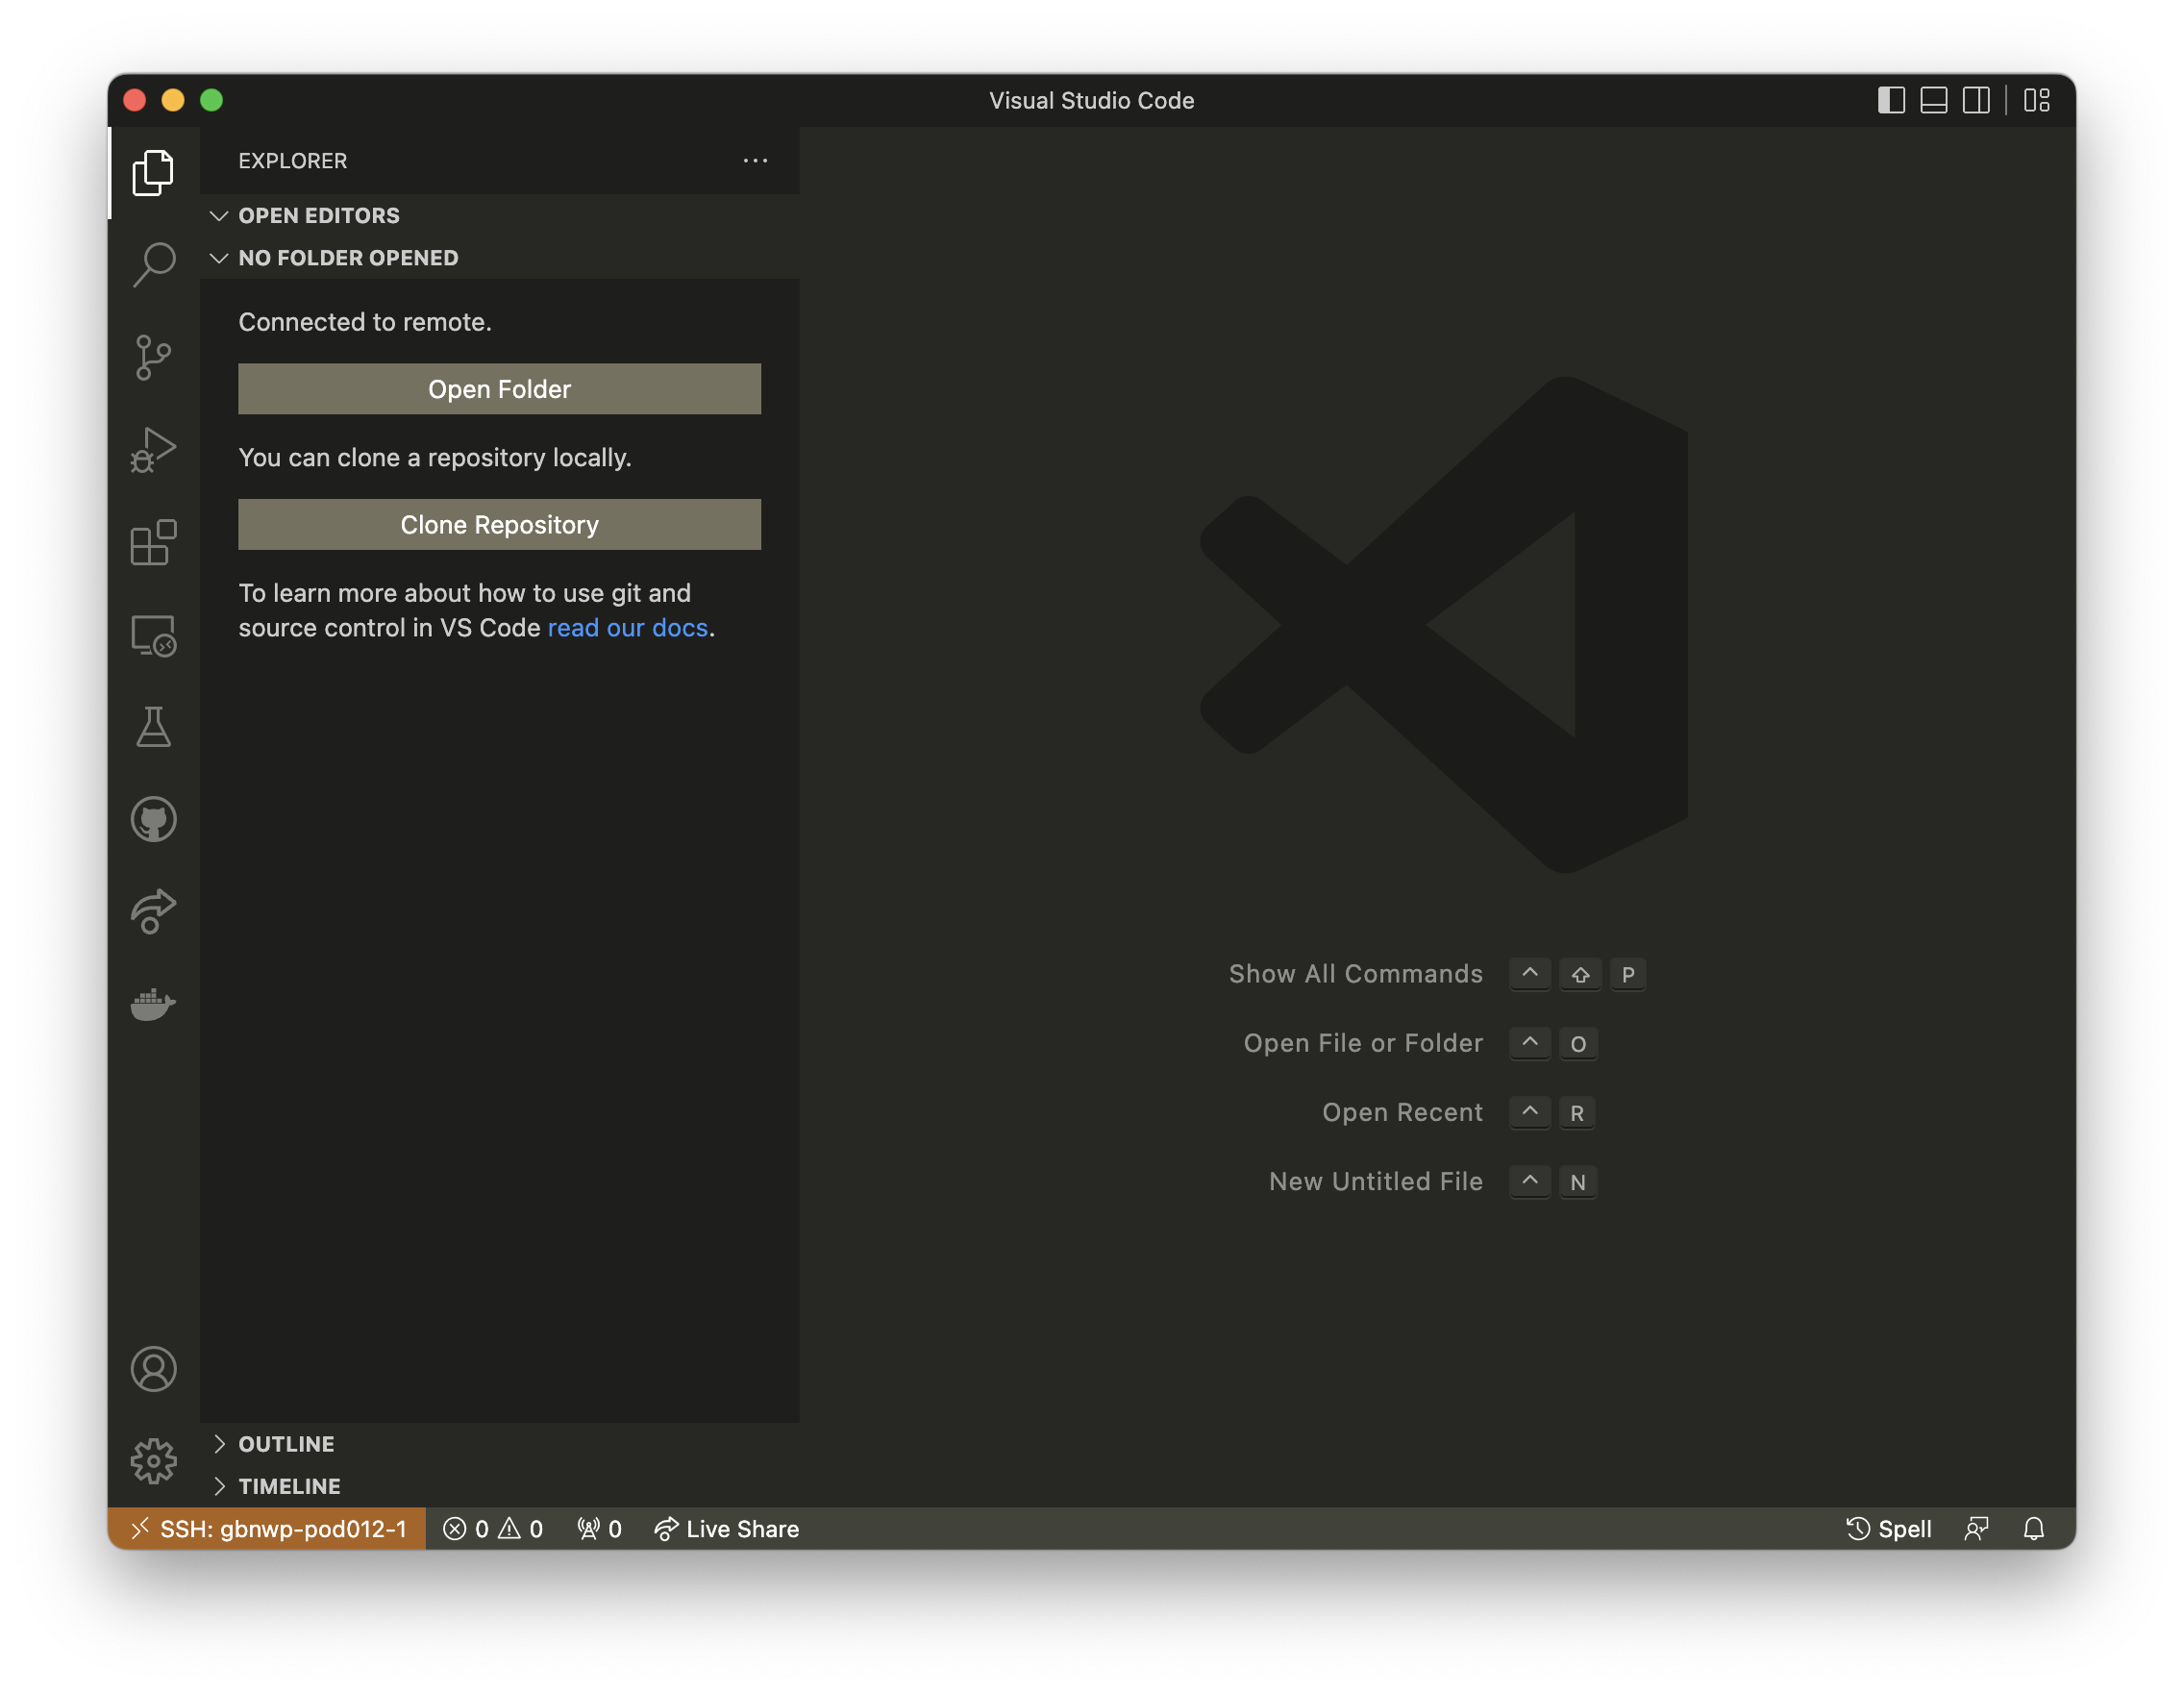Open the Search view icon
The width and height of the screenshot is (2184, 1692).
pos(153,265)
